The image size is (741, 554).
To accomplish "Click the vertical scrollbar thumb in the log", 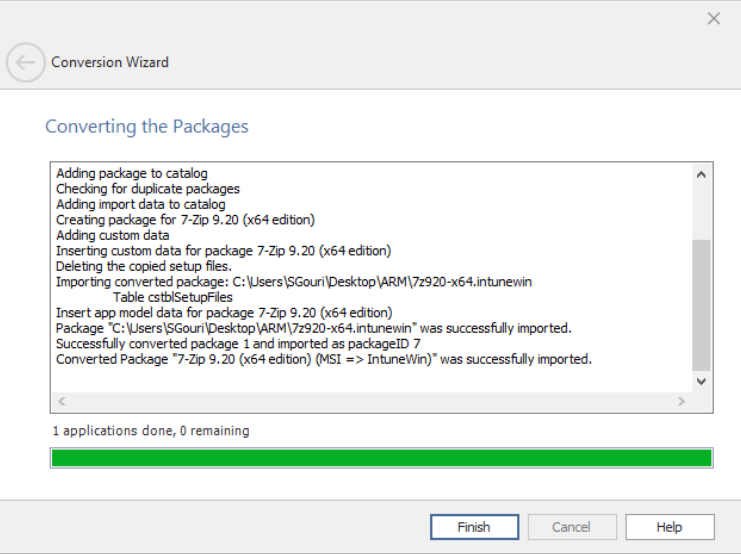I will pyautogui.click(x=701, y=305).
